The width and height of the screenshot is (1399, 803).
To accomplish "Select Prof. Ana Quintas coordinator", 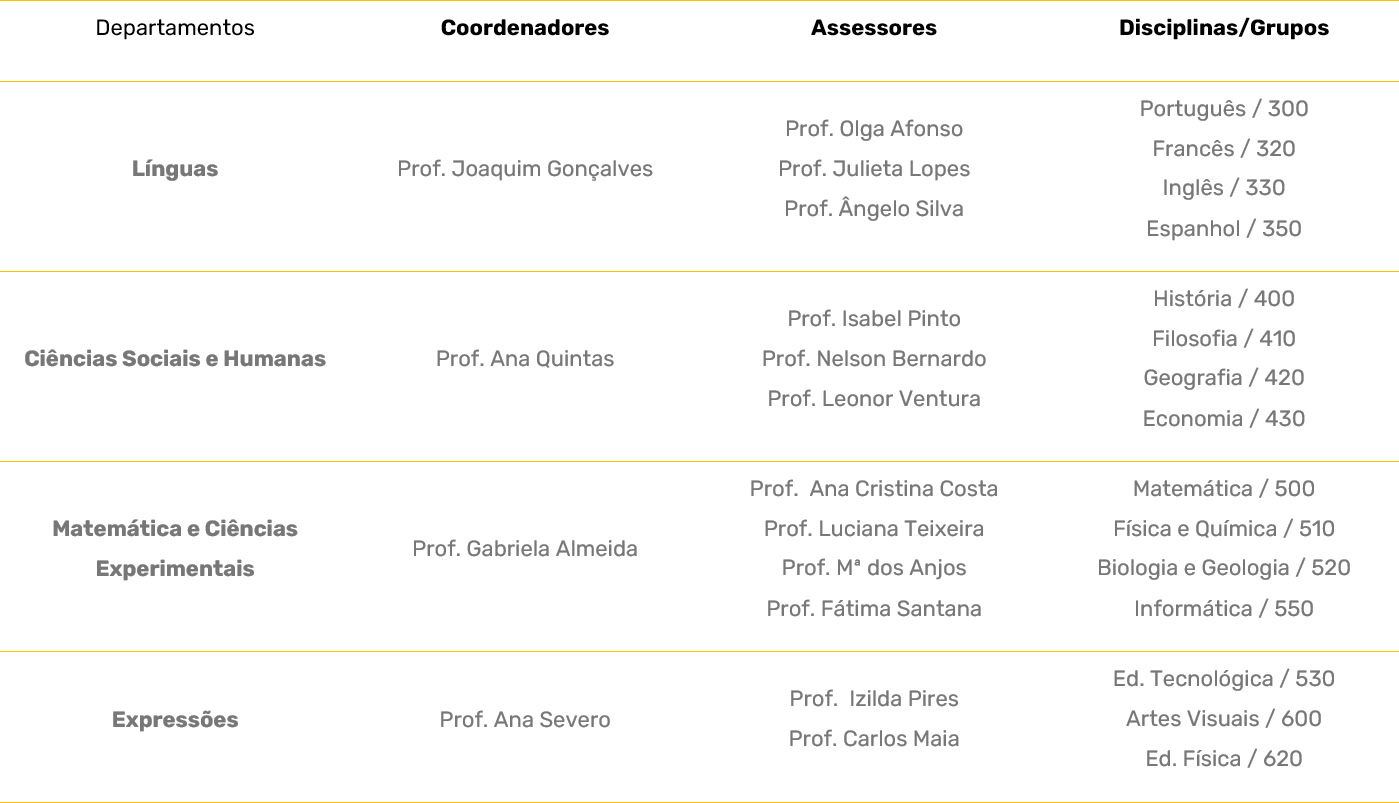I will [x=525, y=359].
